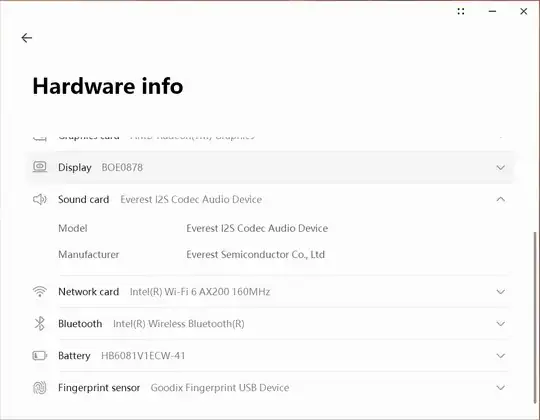Click Intel(R) Wi-Fi 6 AX200 160MHz text
The width and height of the screenshot is (540, 420).
click(200, 292)
